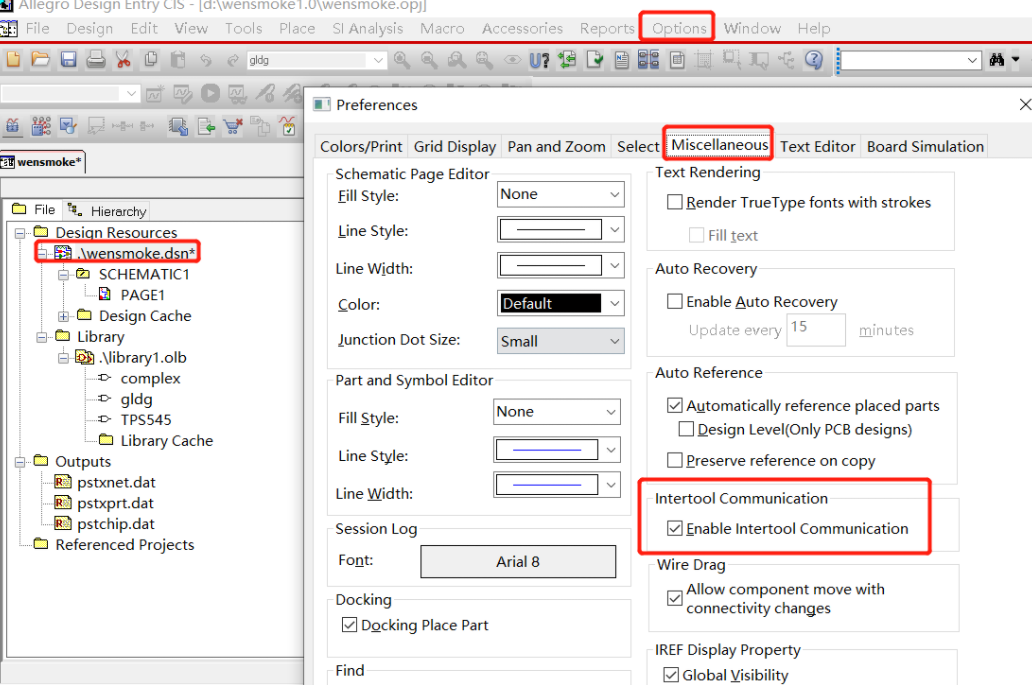
Task: Click the document with green arrow icon
Action: pos(206,125)
